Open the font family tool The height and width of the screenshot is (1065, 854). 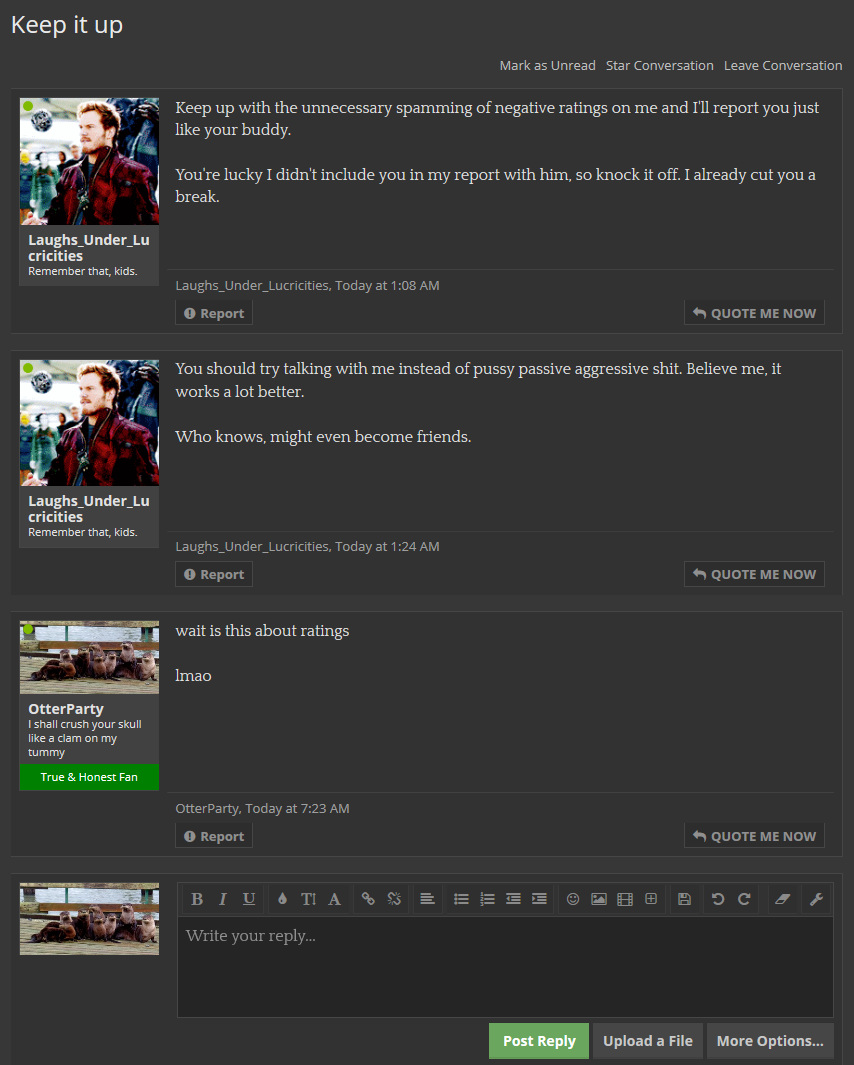tap(334, 899)
